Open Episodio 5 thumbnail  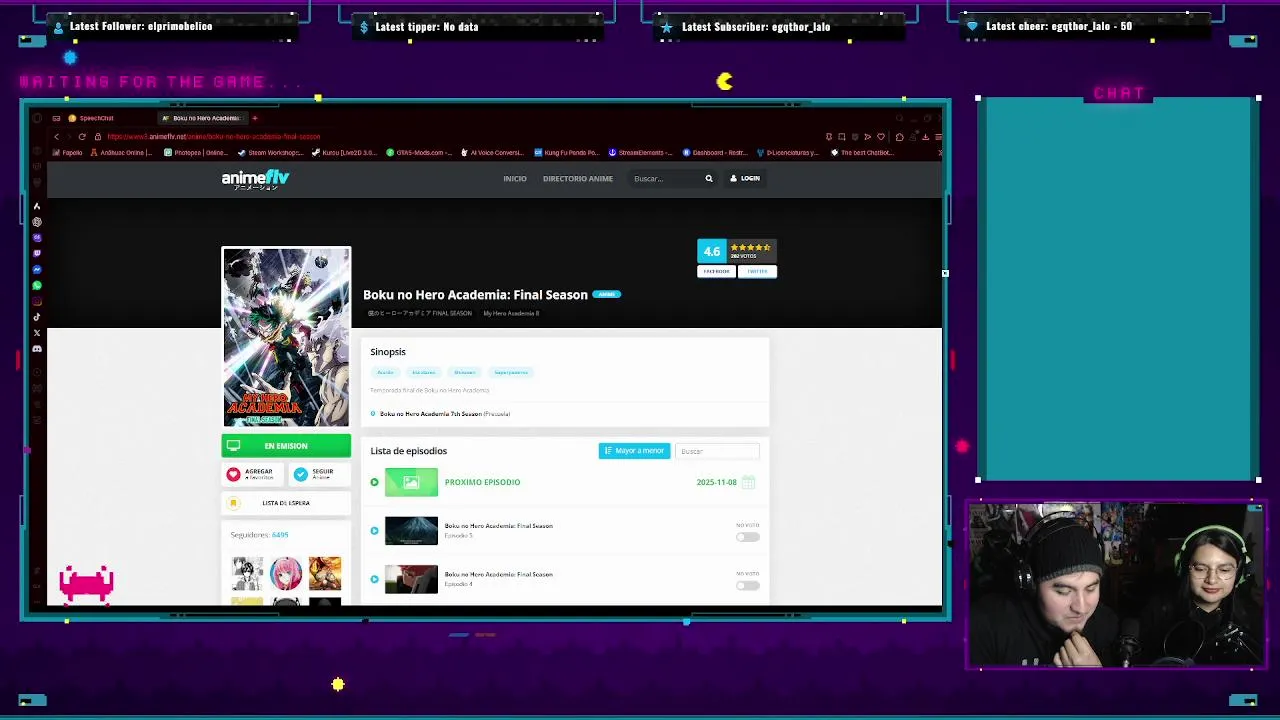pyautogui.click(x=411, y=531)
